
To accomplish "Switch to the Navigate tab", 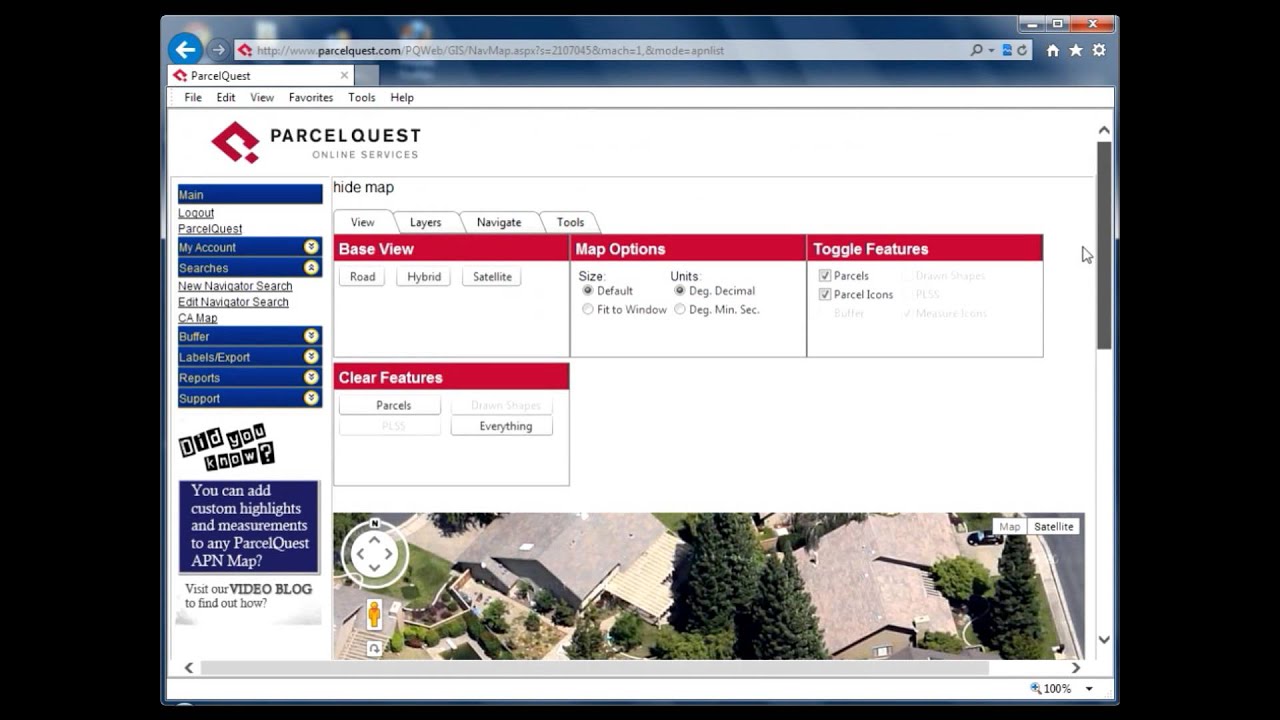I will click(499, 222).
